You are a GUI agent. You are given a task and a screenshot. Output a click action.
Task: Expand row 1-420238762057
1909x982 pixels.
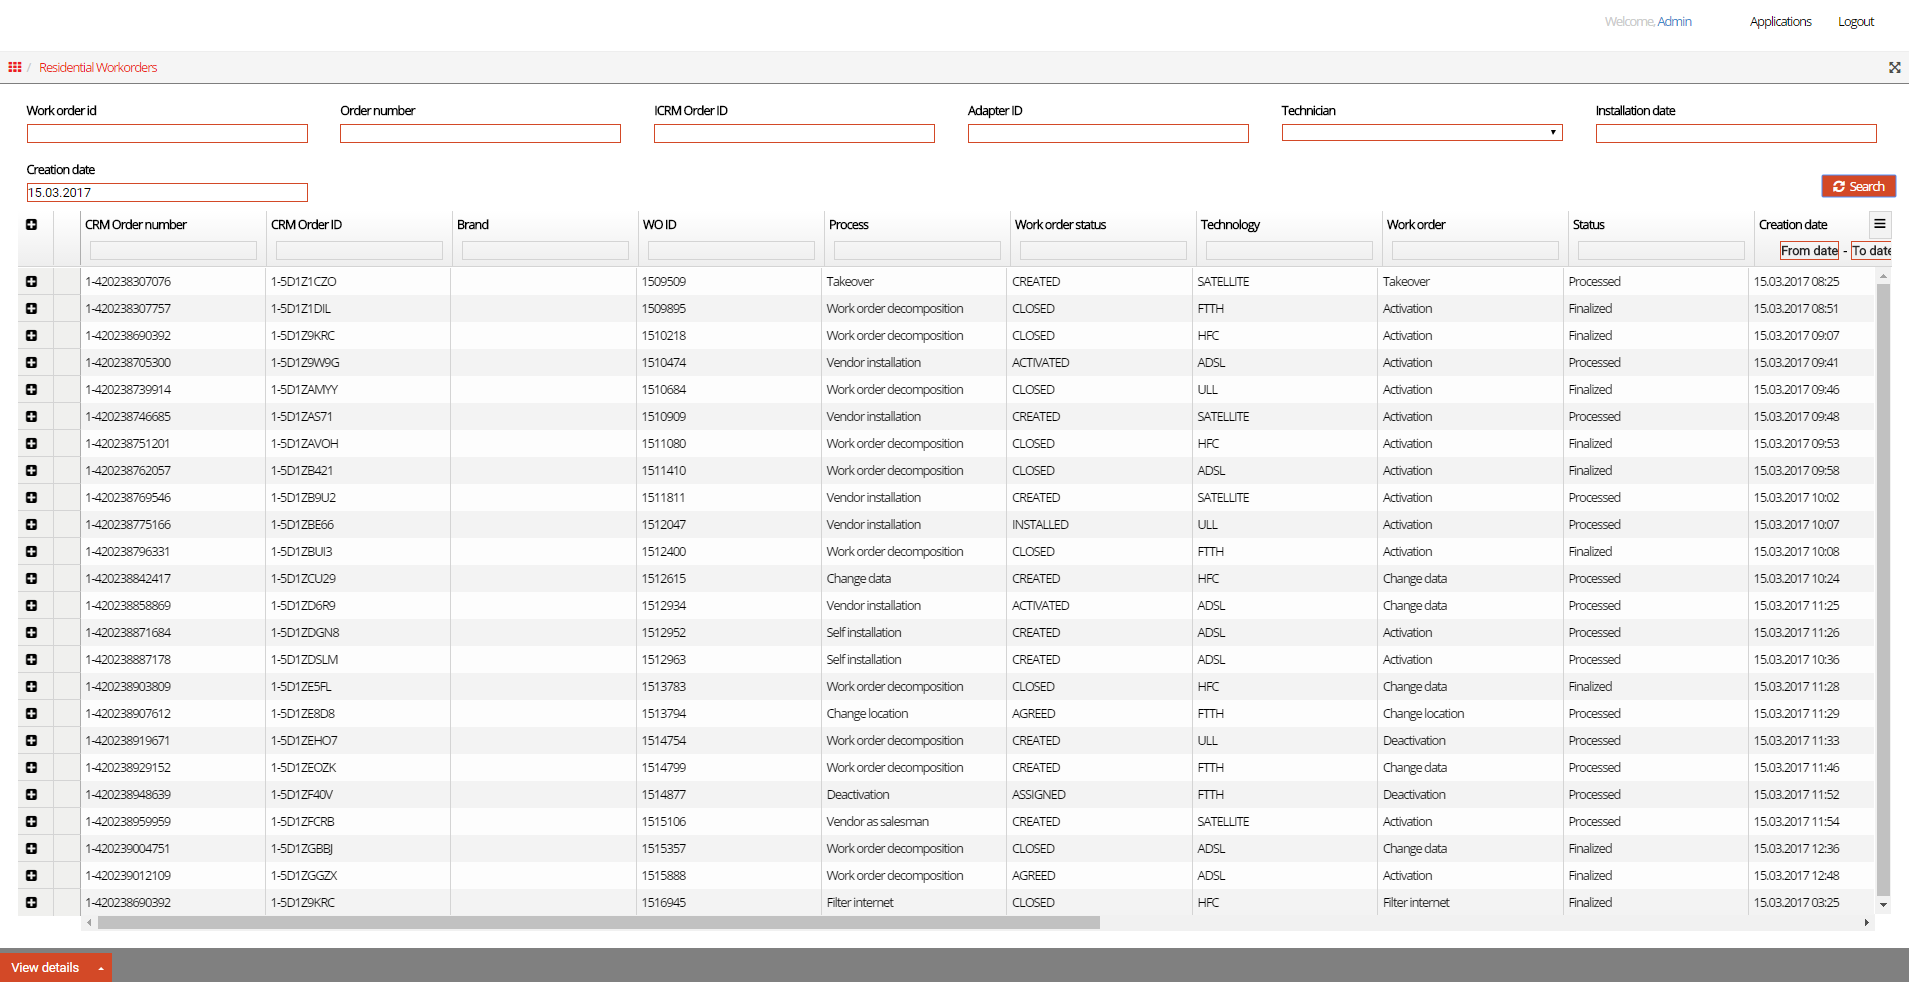point(32,471)
